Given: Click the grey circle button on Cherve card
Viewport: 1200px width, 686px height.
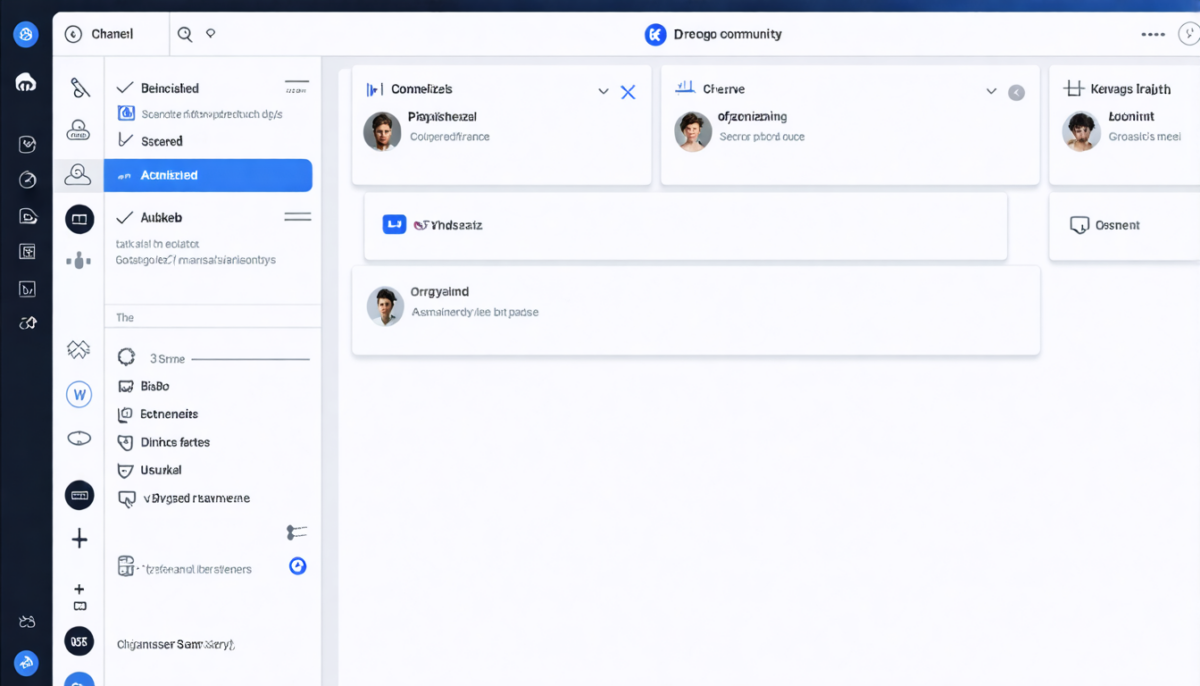Looking at the screenshot, I should [x=1016, y=93].
